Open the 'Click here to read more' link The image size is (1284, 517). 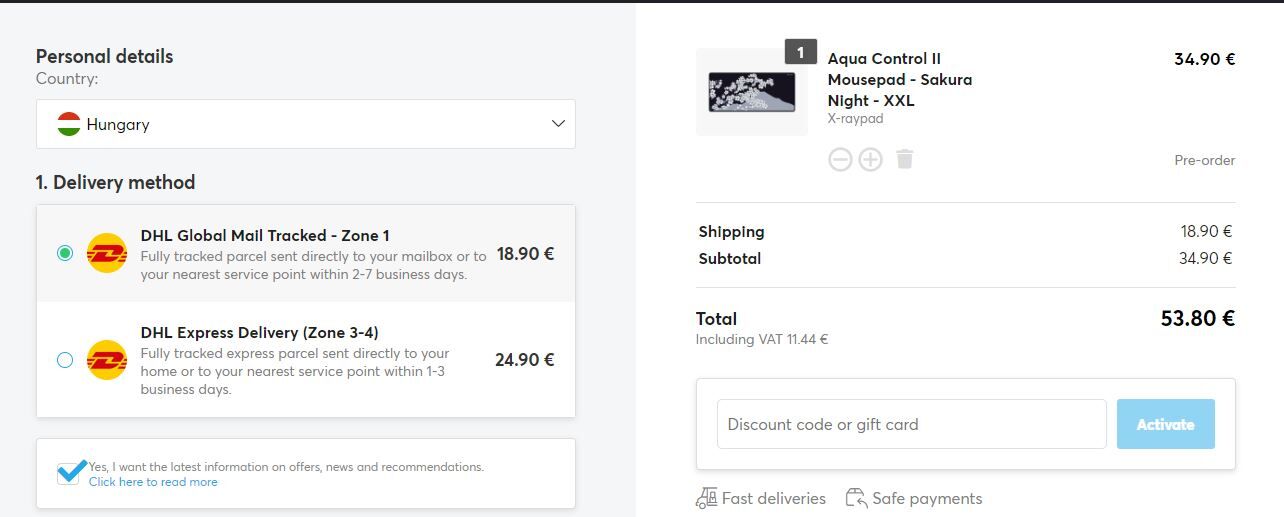(153, 482)
